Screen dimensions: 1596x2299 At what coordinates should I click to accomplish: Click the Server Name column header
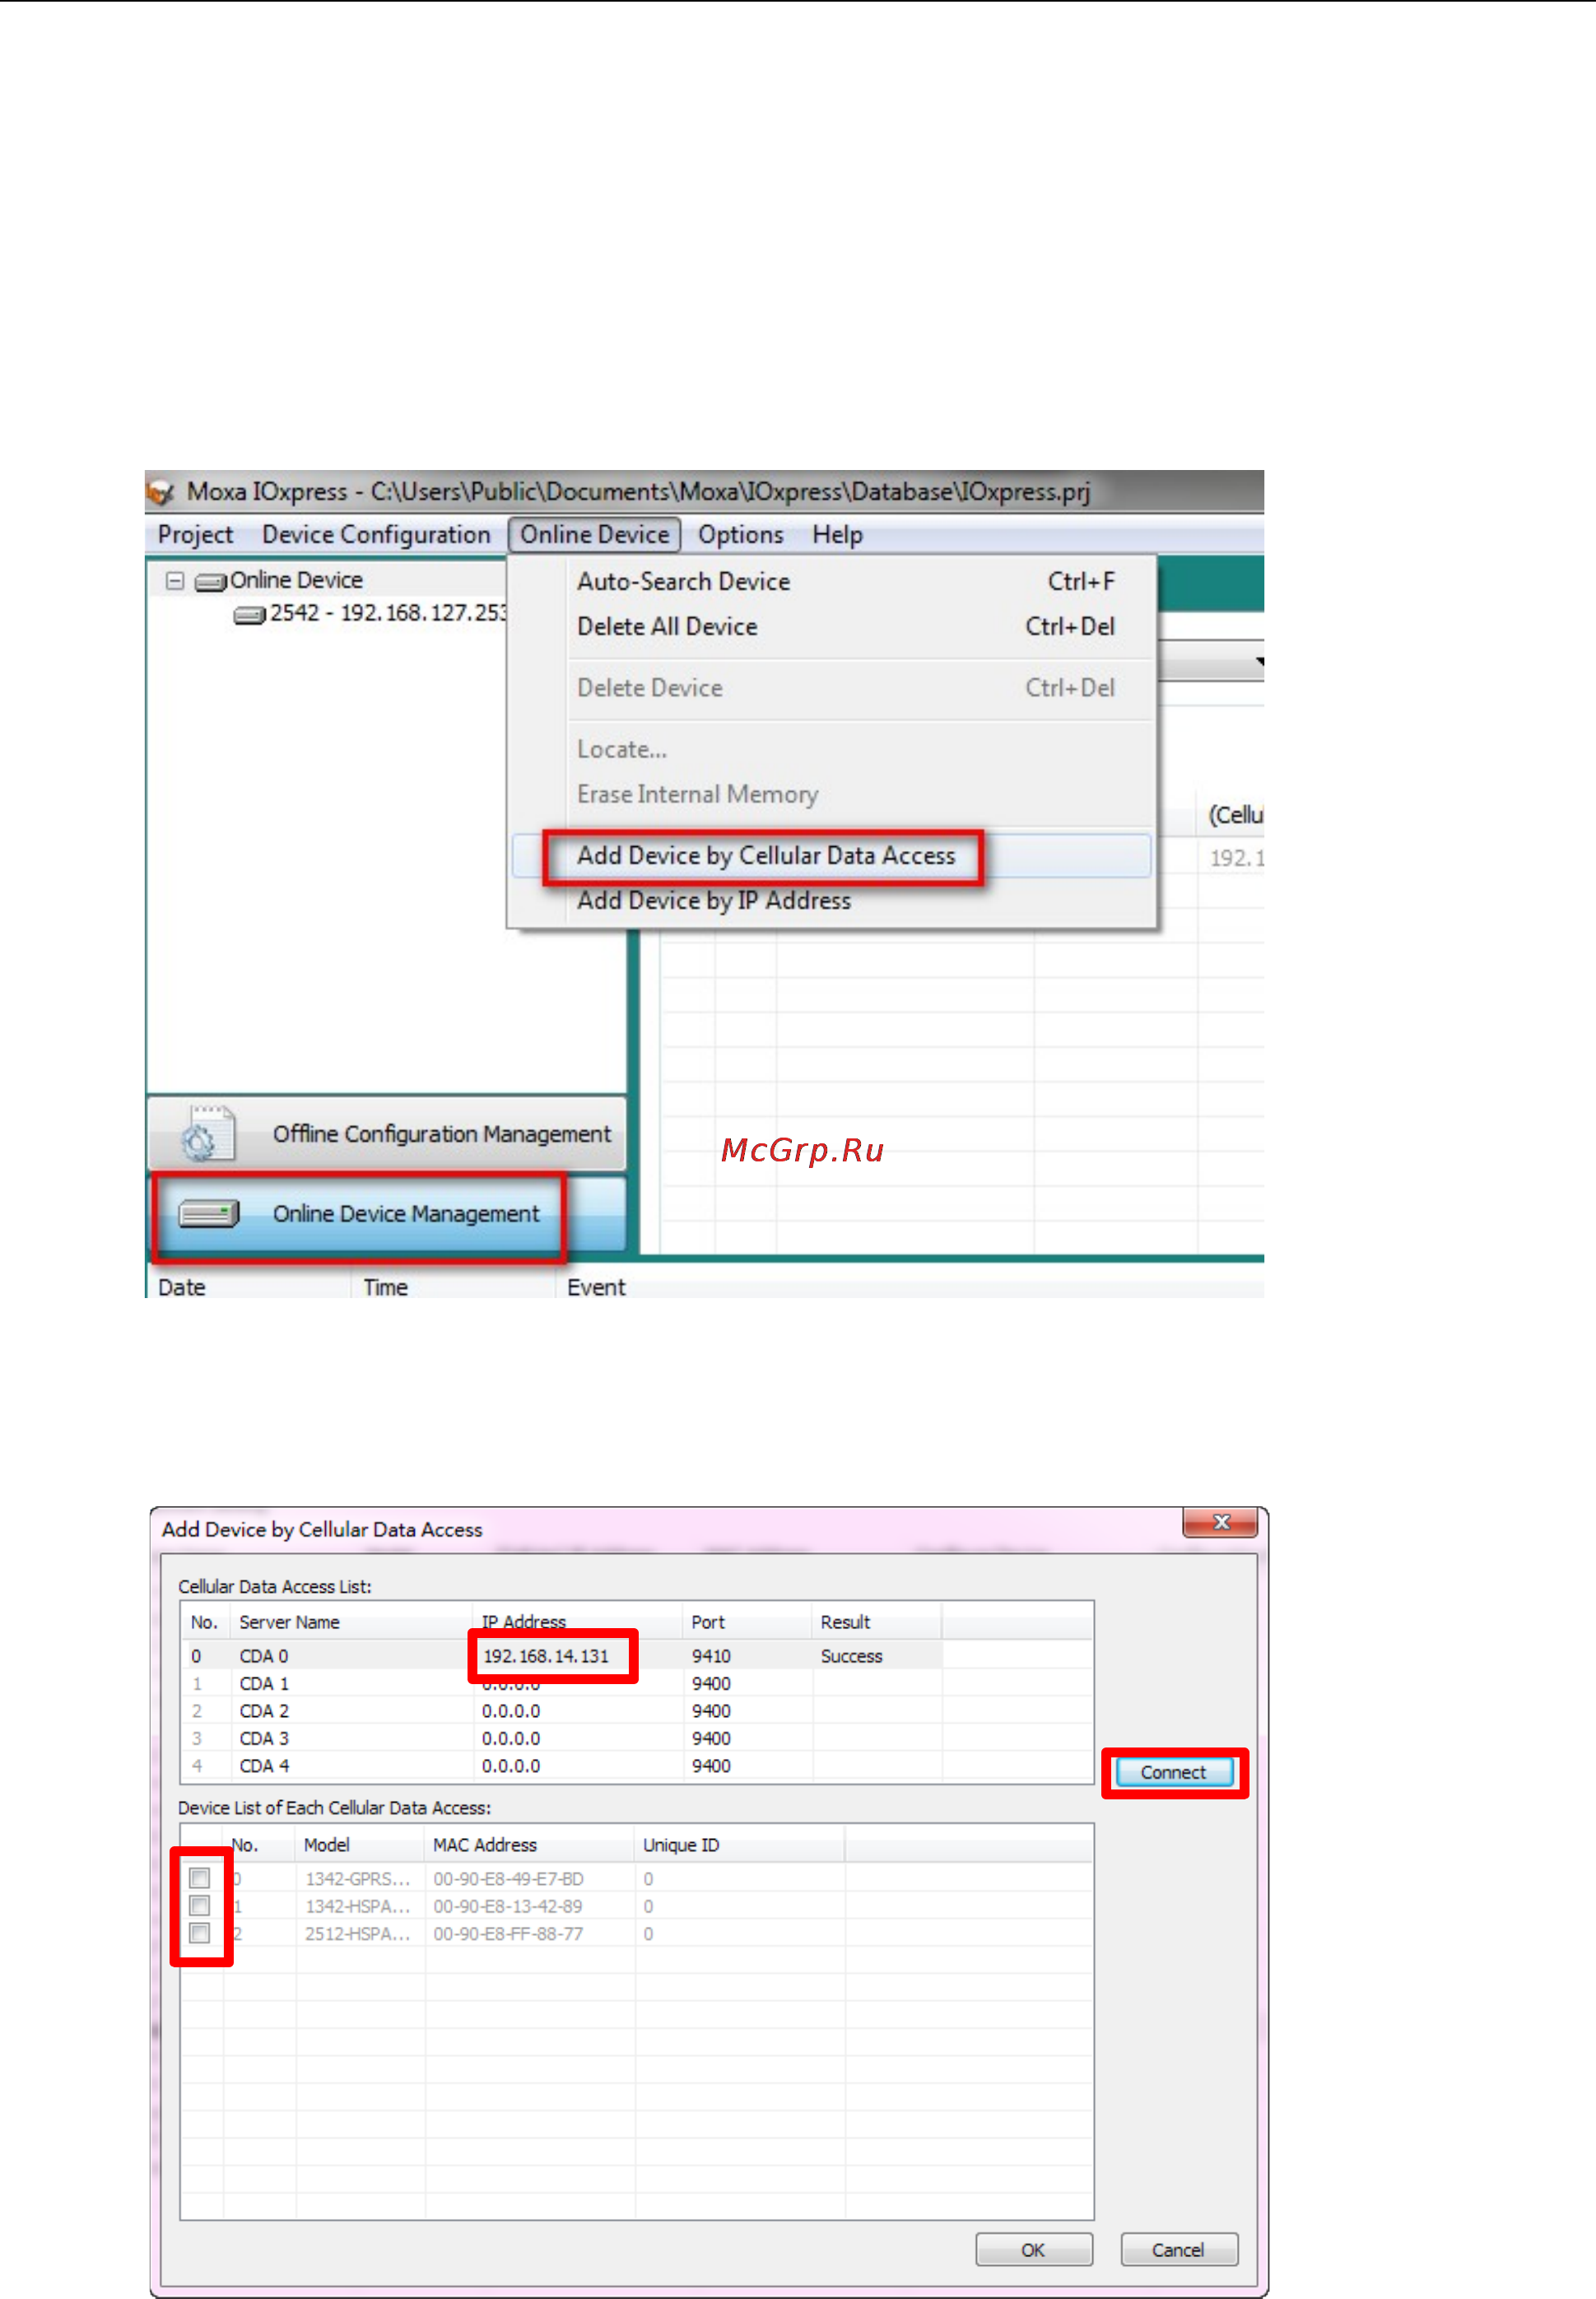tap(350, 1622)
